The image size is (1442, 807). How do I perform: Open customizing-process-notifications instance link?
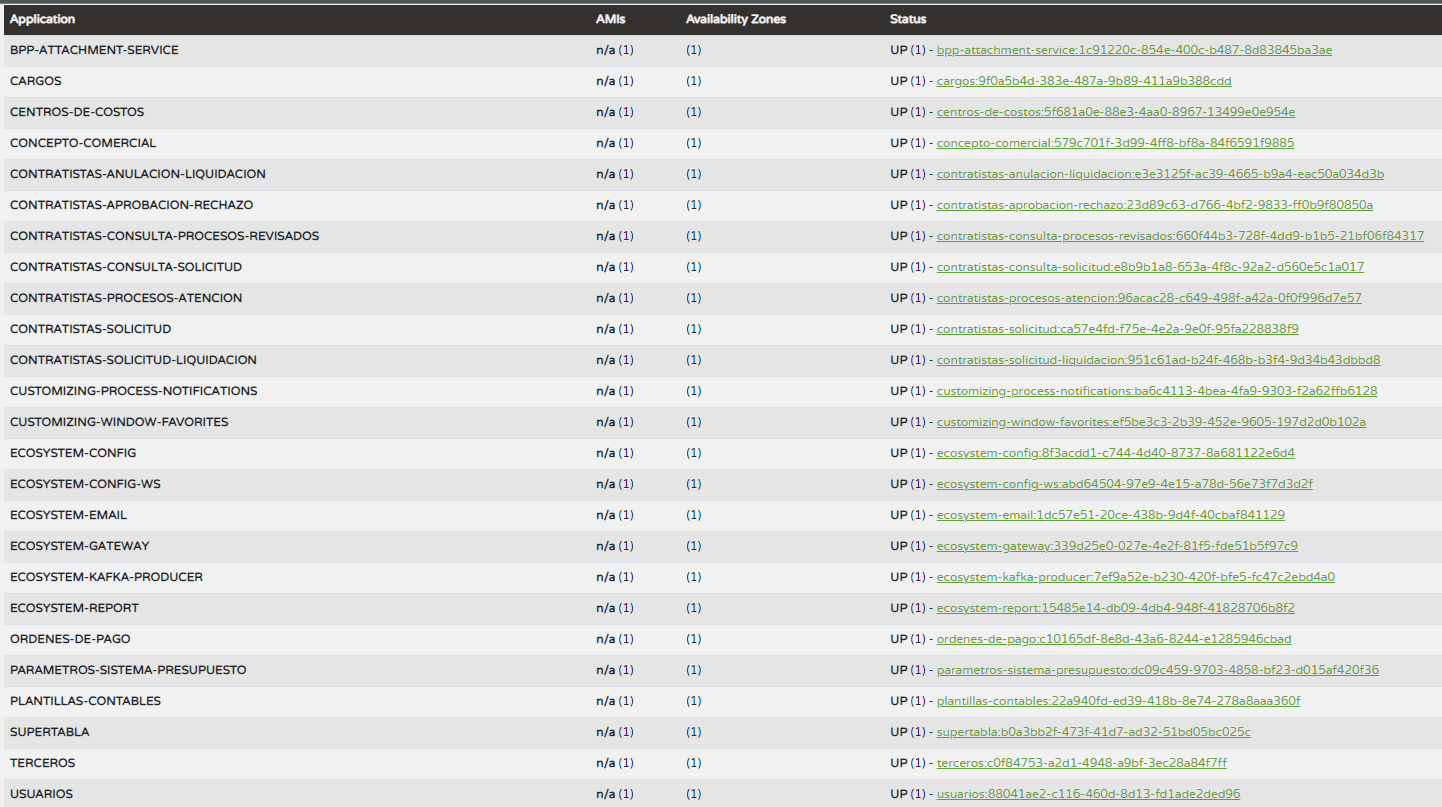[x=1157, y=391]
